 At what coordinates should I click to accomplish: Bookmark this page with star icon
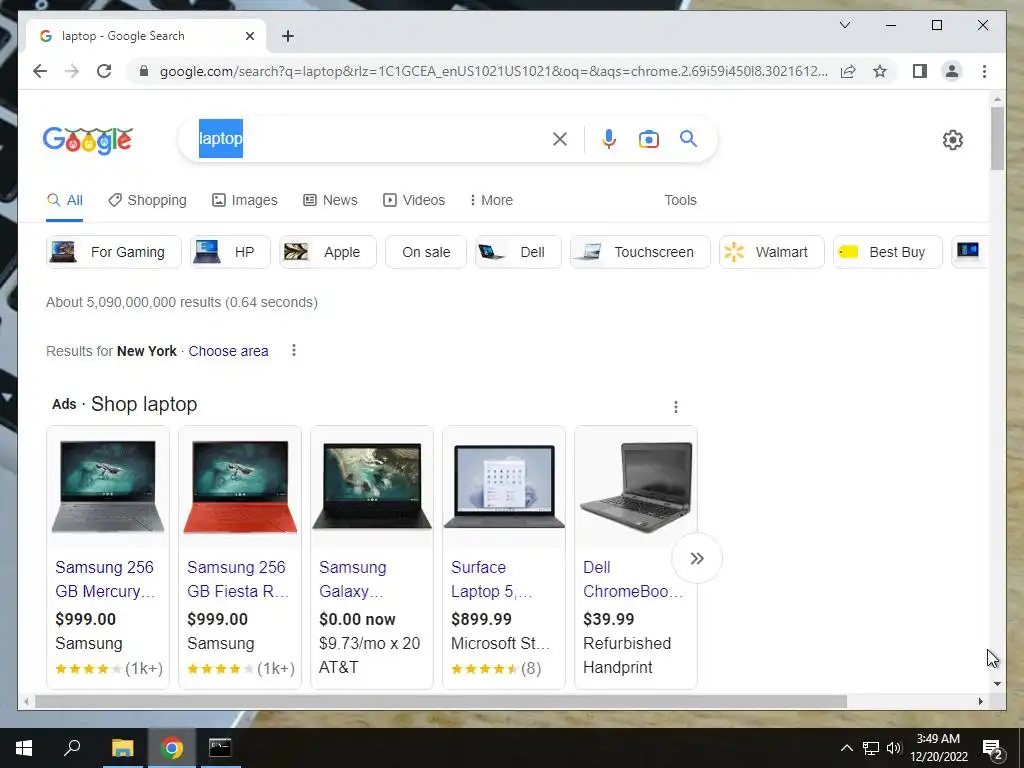click(x=880, y=71)
